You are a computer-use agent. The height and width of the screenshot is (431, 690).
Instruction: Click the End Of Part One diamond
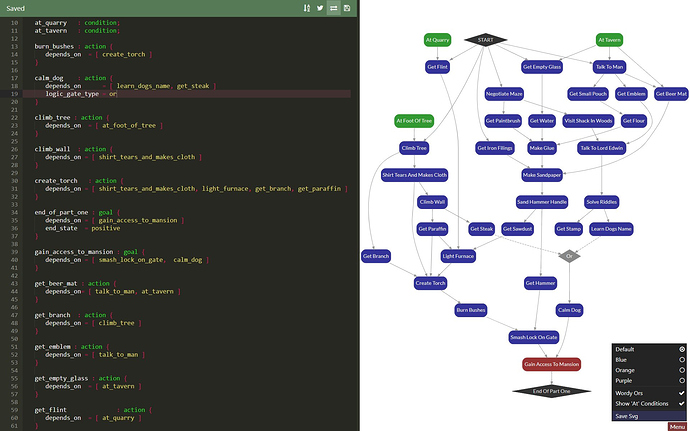click(x=551, y=391)
